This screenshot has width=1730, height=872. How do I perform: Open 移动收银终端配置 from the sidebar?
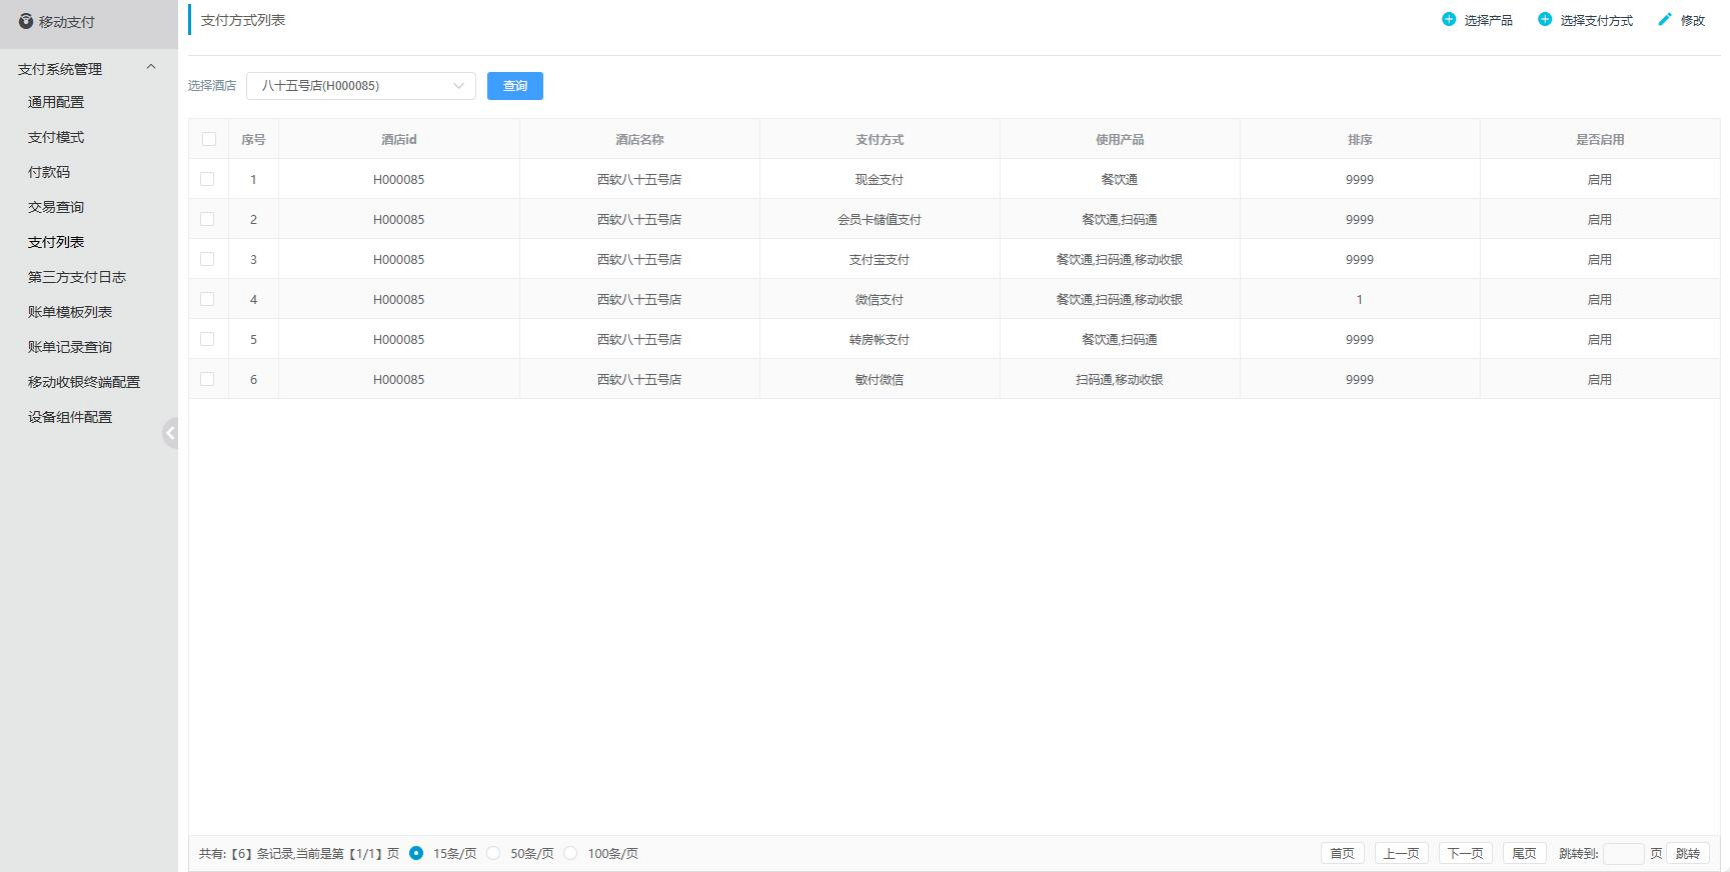84,382
